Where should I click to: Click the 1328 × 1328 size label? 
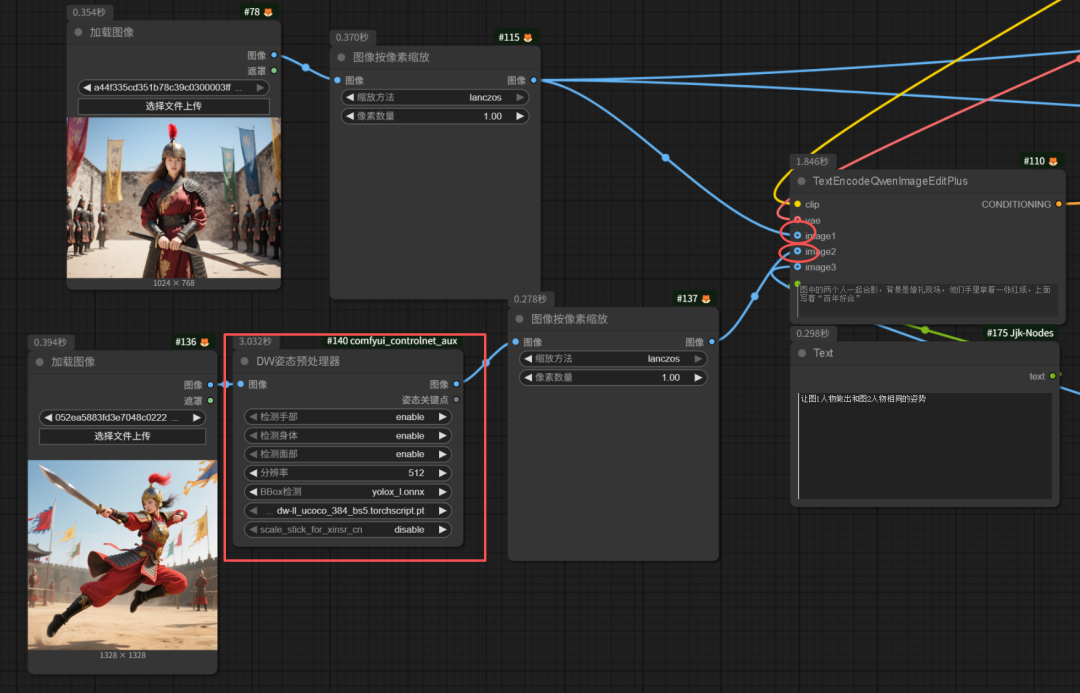[x=123, y=655]
